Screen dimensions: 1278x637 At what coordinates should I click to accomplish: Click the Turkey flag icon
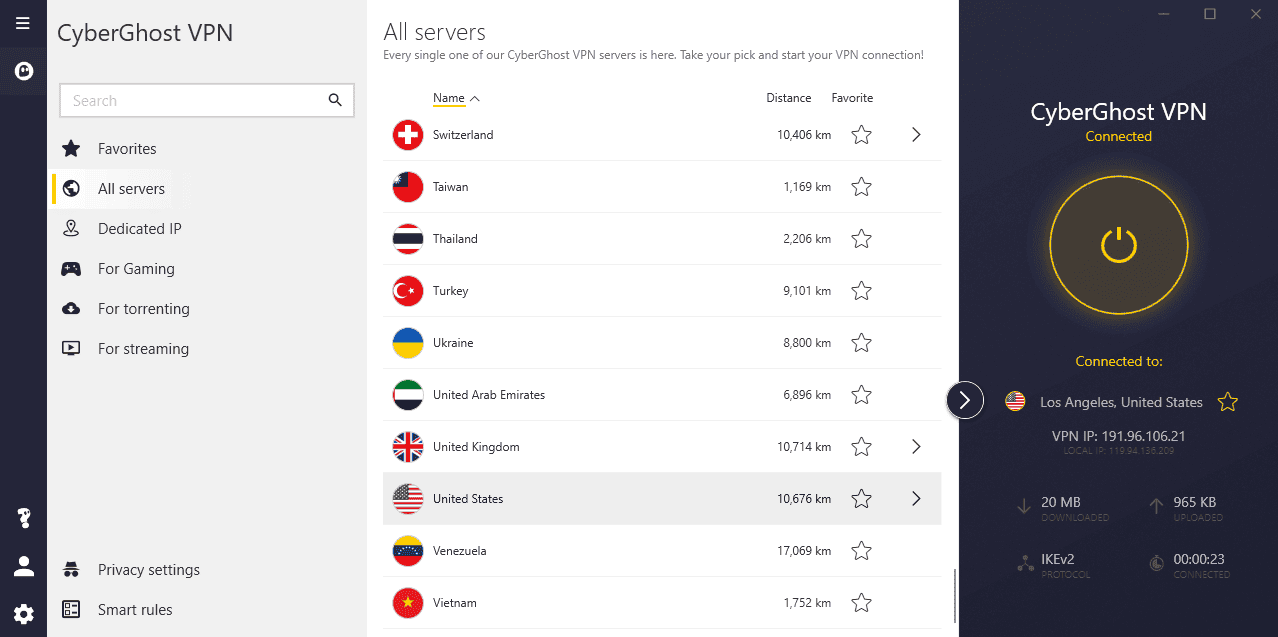pos(408,291)
